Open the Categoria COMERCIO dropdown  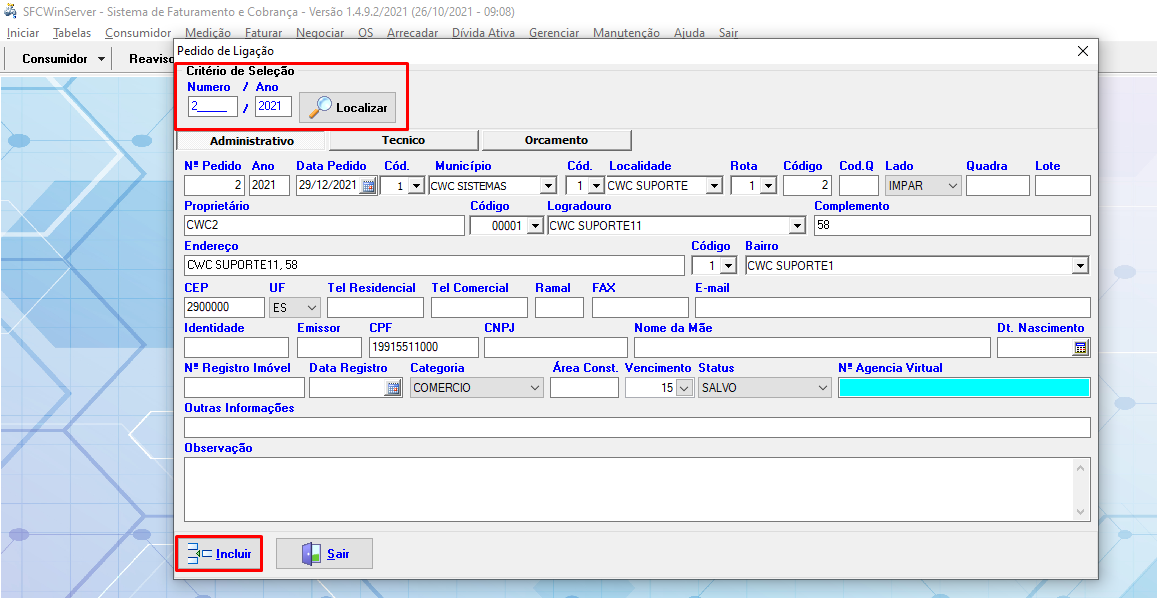(534, 388)
